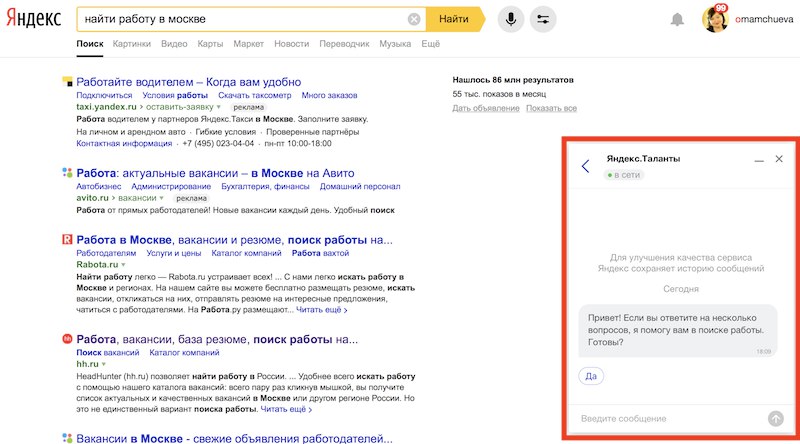This screenshot has width=800, height=444.
Task: Switch to the Музыка tab
Action: [x=395, y=44]
